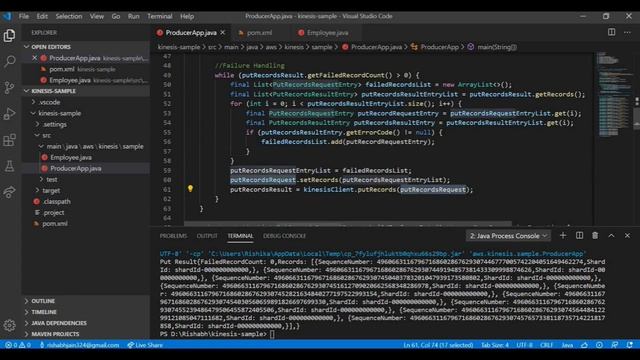Click the Ln 61, Col 74 cursor position
Image resolution: width=640 pixels, height=360 pixels.
(438, 345)
